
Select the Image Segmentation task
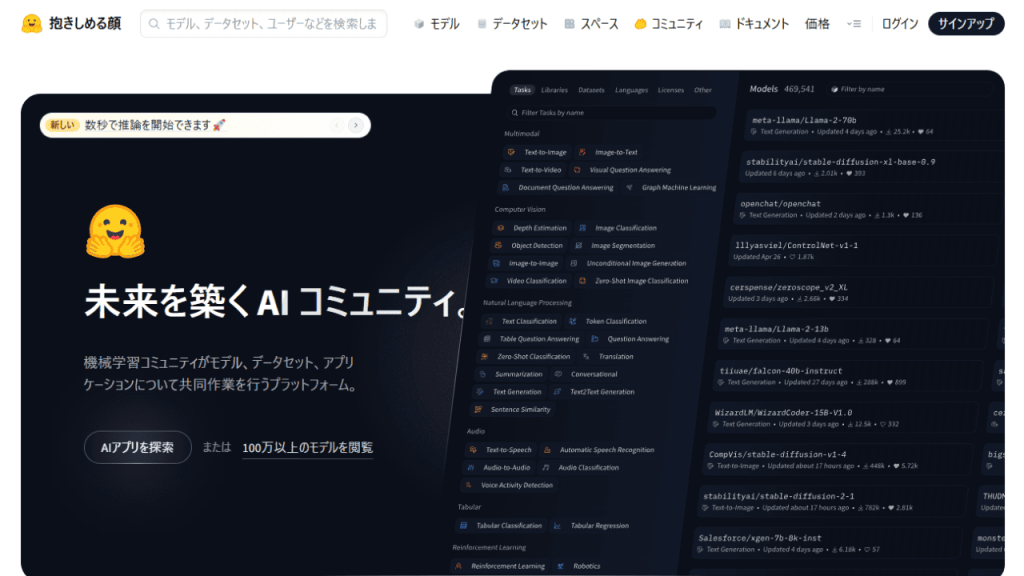615,246
